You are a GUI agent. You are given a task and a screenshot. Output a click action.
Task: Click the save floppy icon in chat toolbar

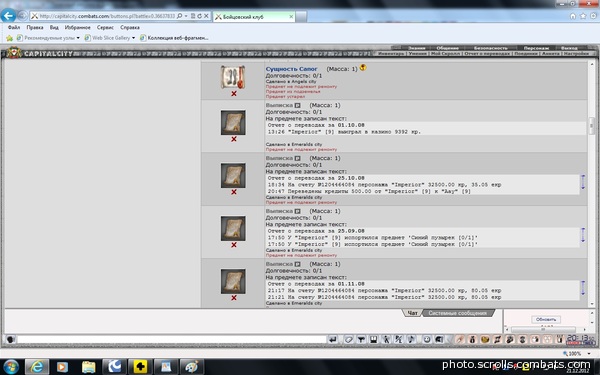[x=373, y=339]
